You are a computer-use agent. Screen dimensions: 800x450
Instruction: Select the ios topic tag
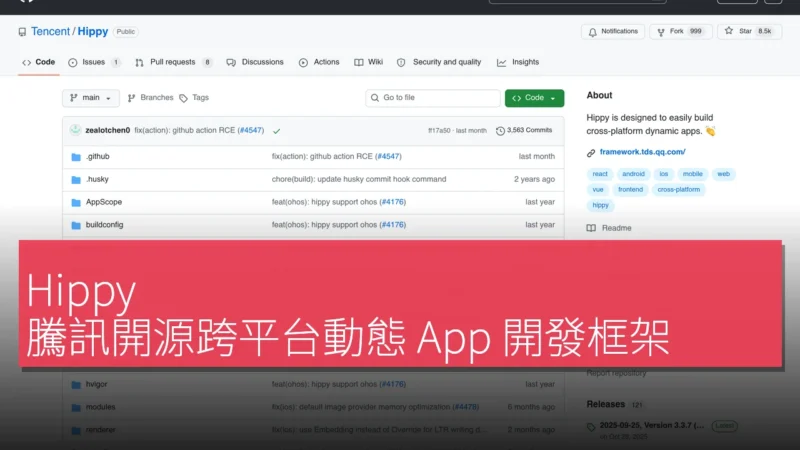[663, 174]
